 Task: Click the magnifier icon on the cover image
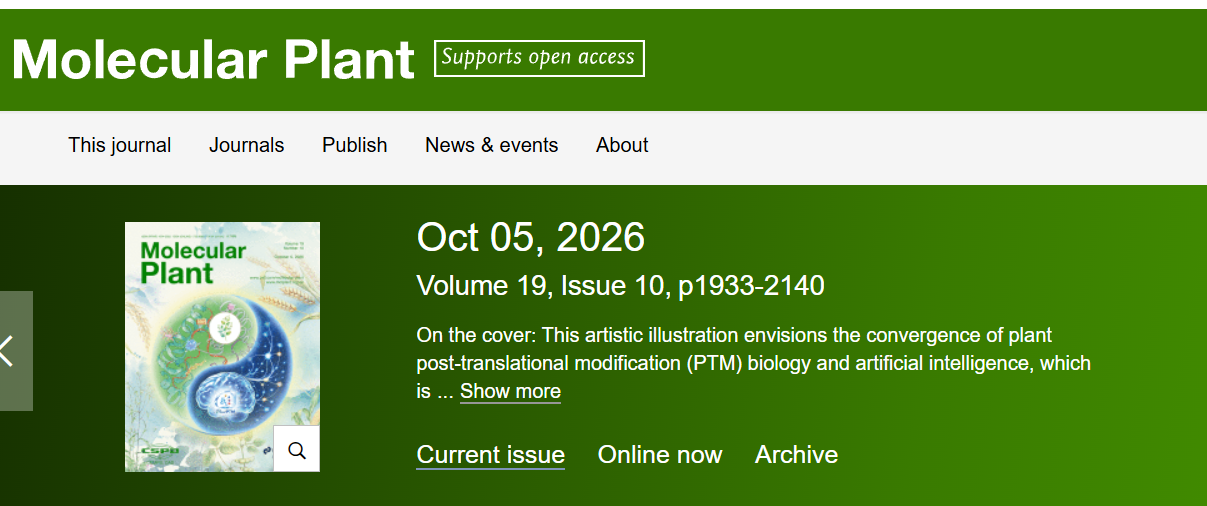[x=296, y=448]
